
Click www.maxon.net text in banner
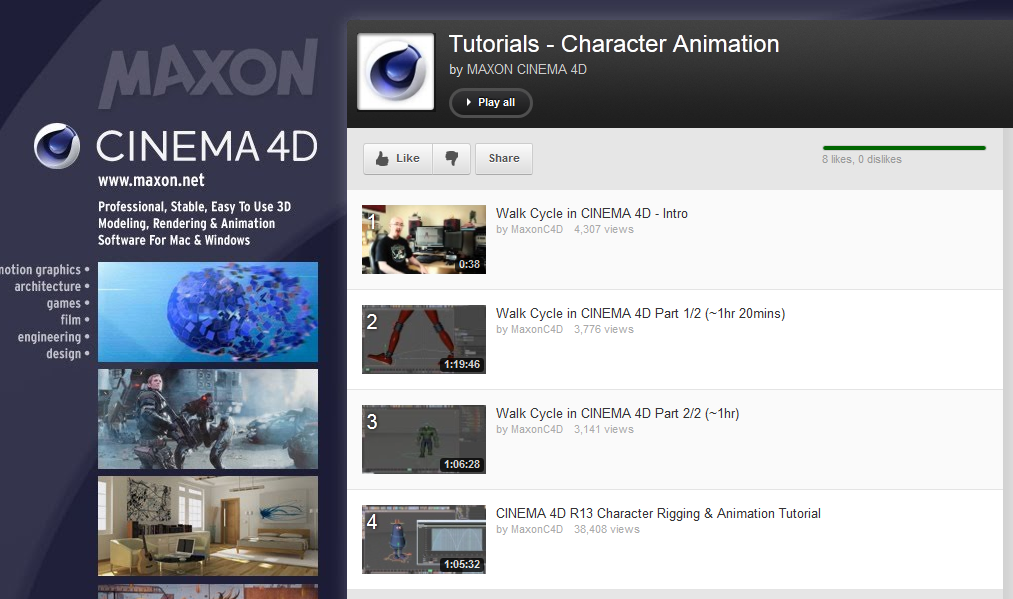(151, 180)
